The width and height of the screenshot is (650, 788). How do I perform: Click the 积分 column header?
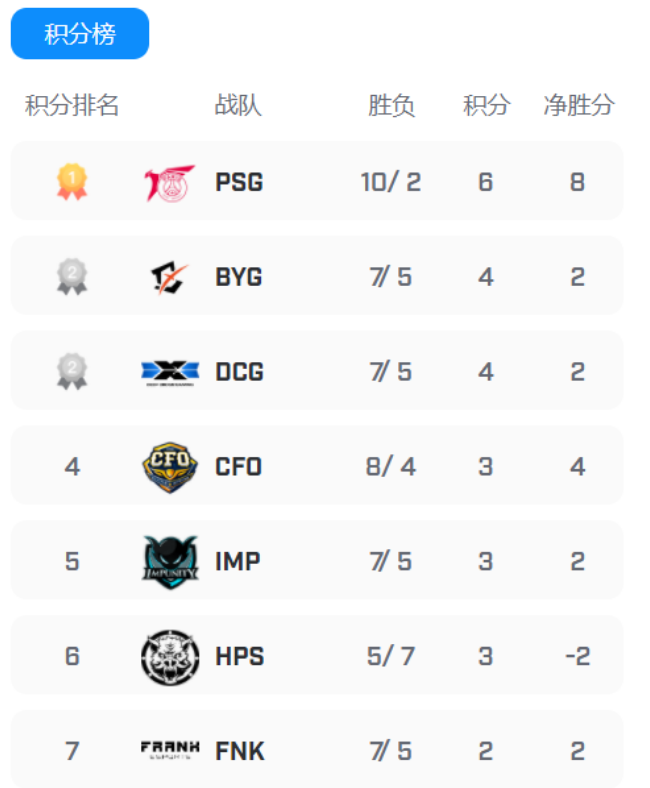(x=487, y=105)
